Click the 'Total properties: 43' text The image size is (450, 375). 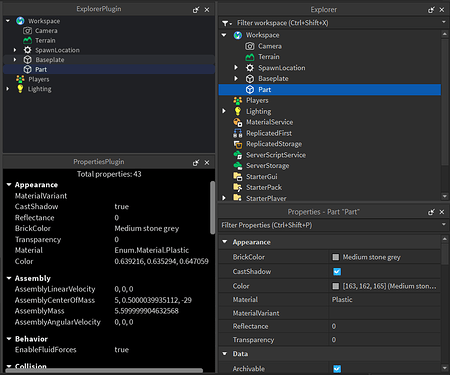click(x=109, y=174)
